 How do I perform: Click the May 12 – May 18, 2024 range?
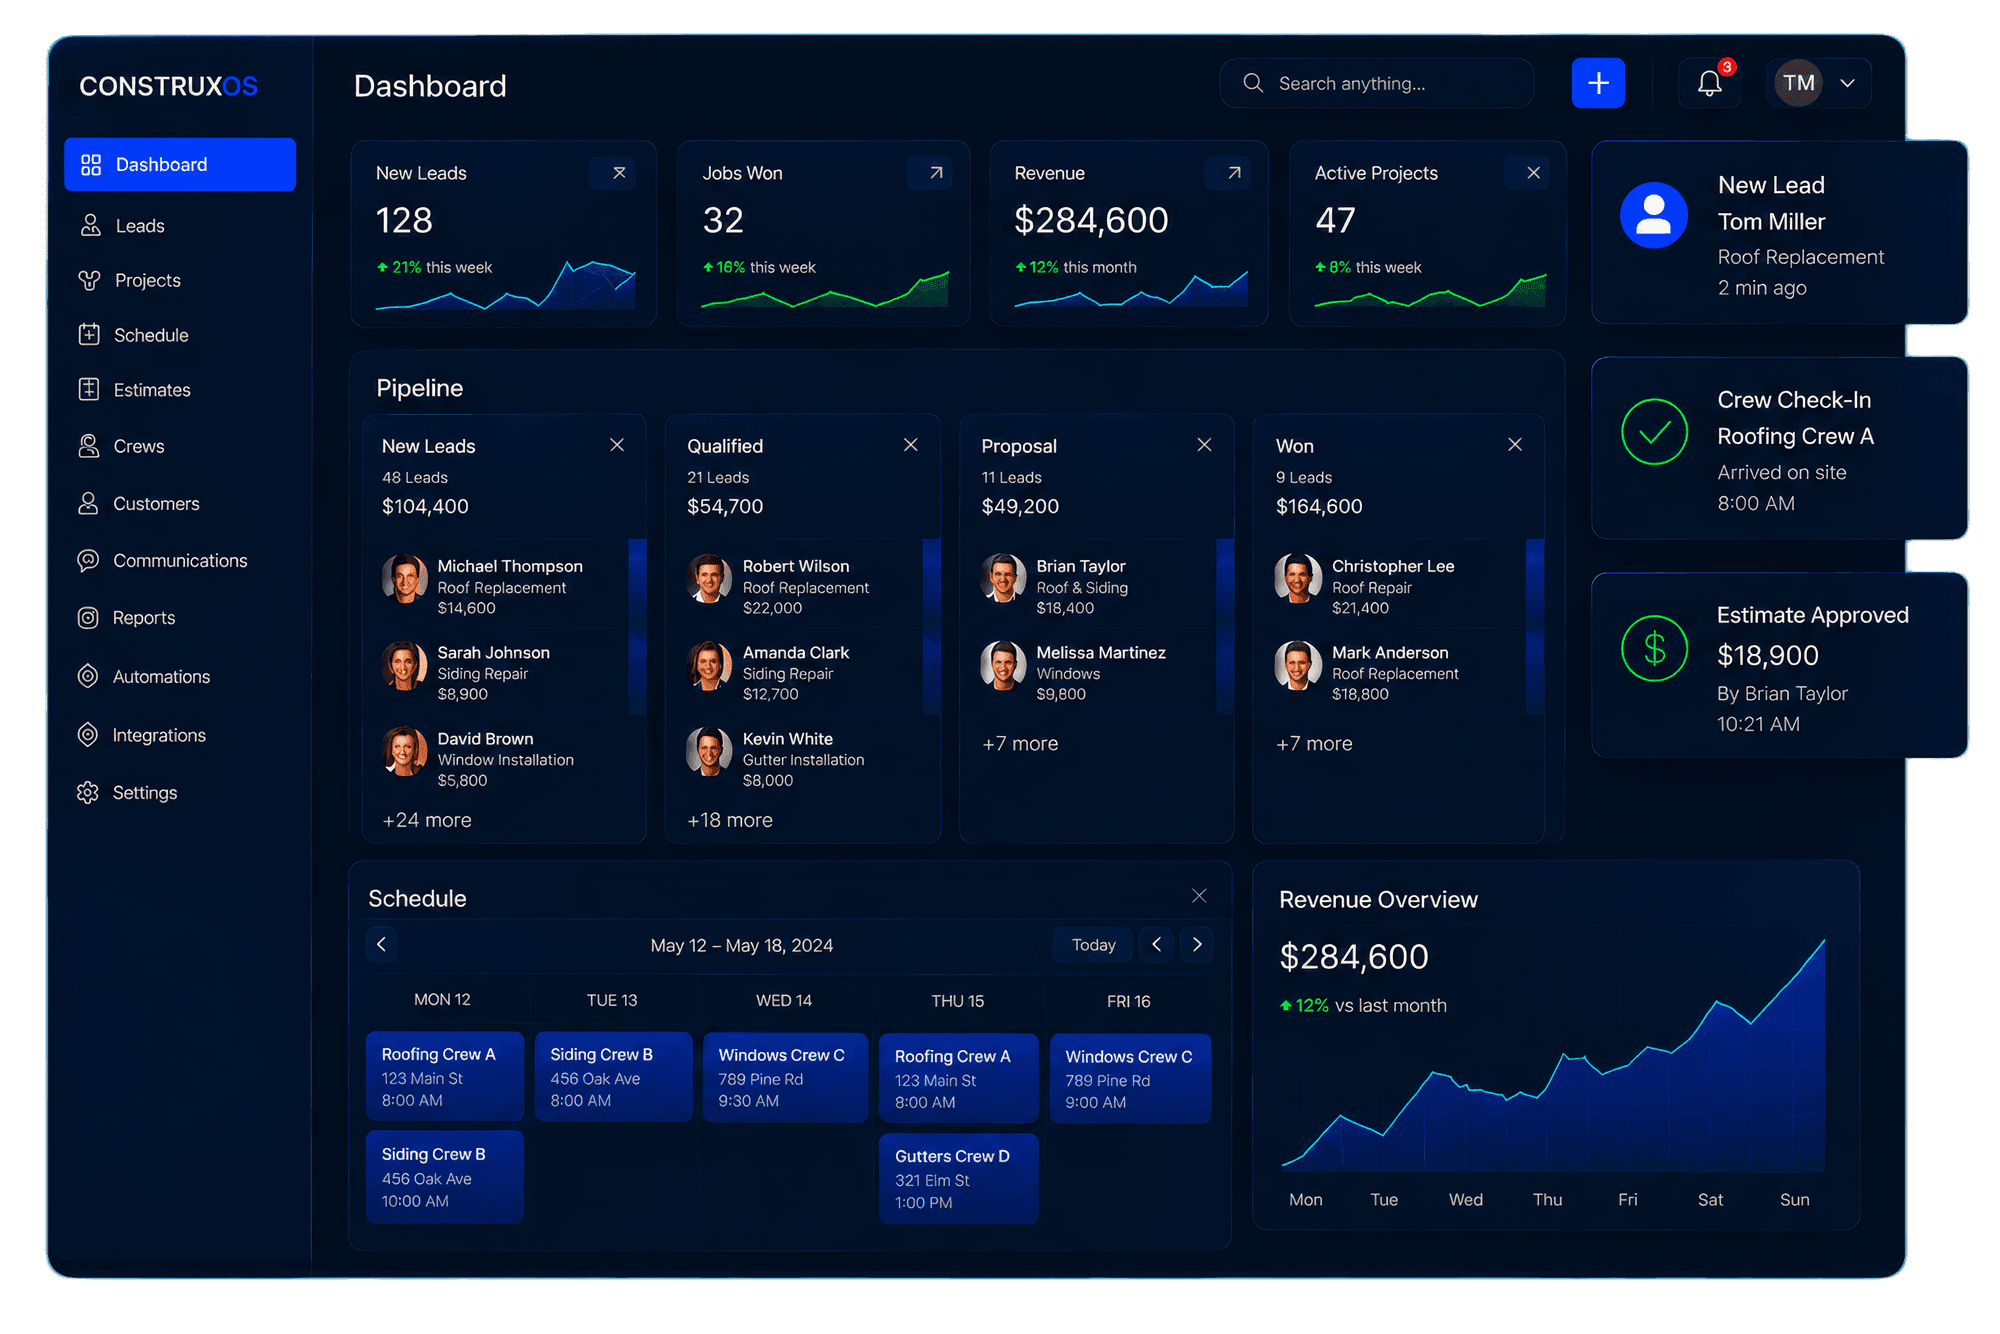742,946
